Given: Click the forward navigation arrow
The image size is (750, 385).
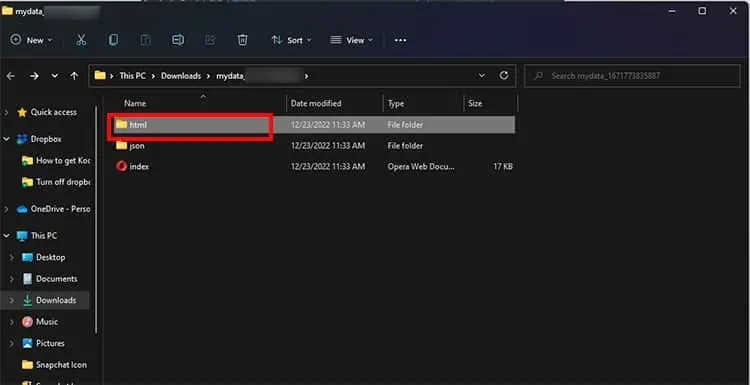Looking at the screenshot, I should click(34, 76).
